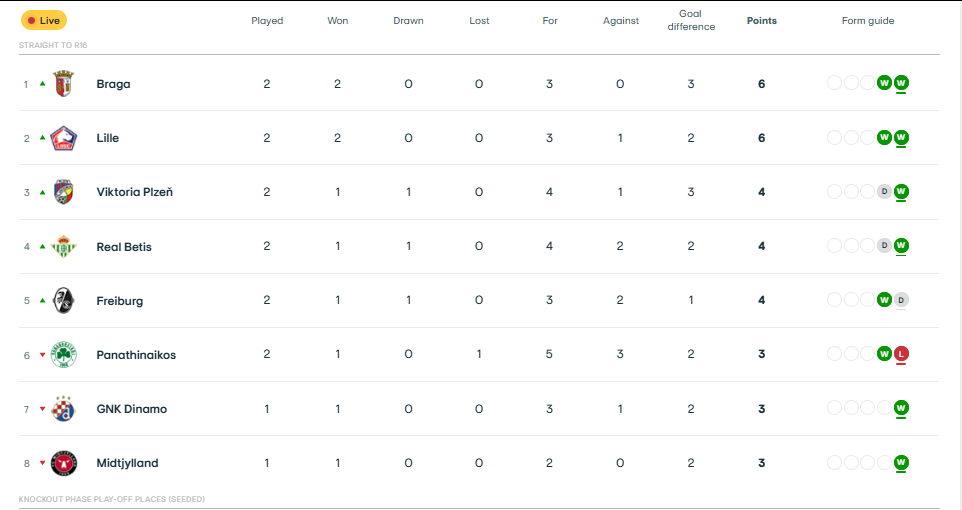962x510 pixels.
Task: Click the Braga club crest
Action: coord(63,84)
